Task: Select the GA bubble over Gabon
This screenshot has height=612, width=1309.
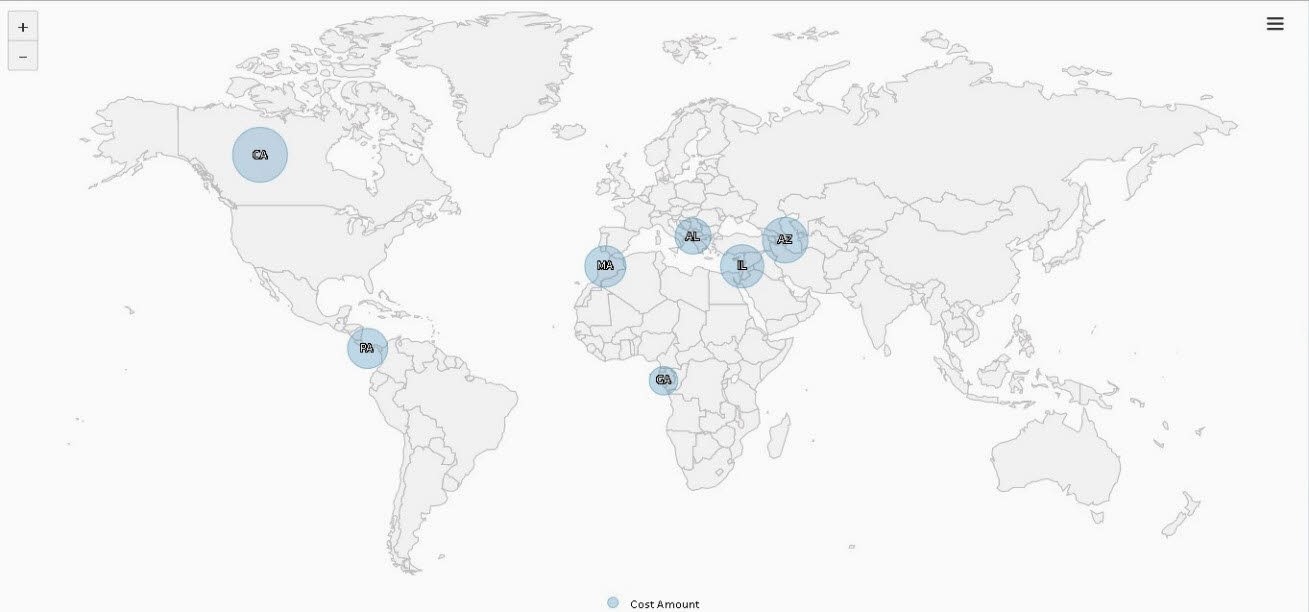Action: 663,380
